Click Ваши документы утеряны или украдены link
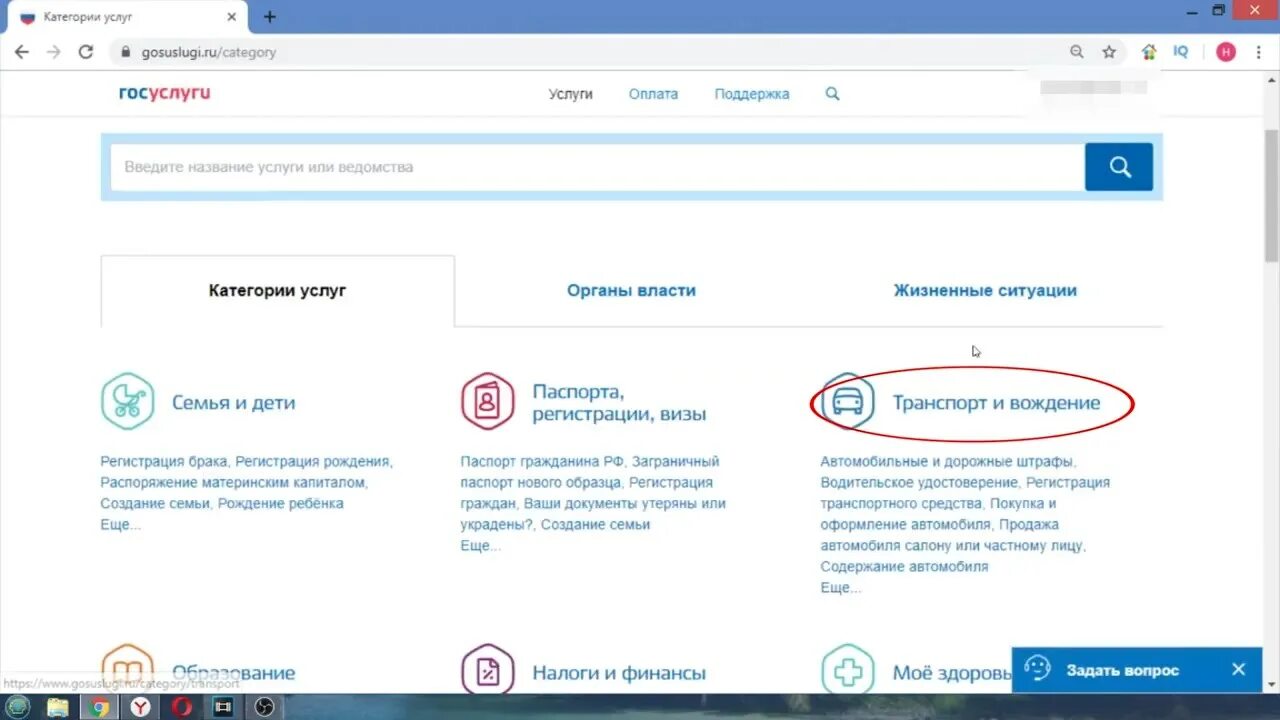This screenshot has width=1280, height=720. (x=595, y=513)
